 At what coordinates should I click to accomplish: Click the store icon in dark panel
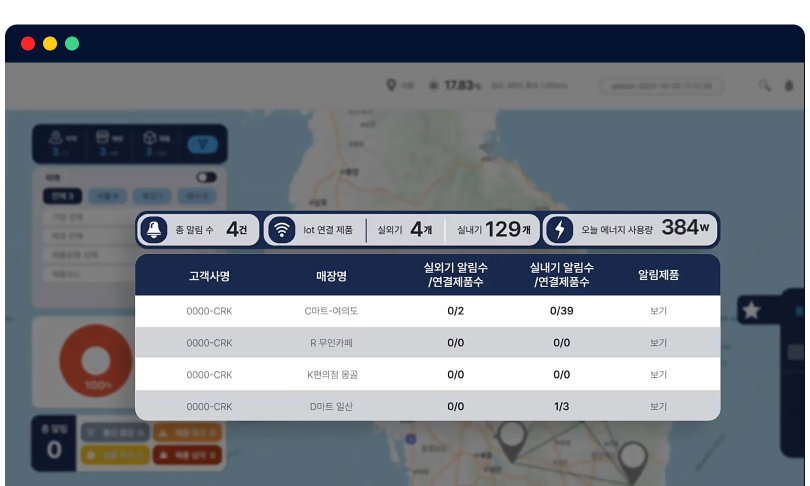pos(103,137)
